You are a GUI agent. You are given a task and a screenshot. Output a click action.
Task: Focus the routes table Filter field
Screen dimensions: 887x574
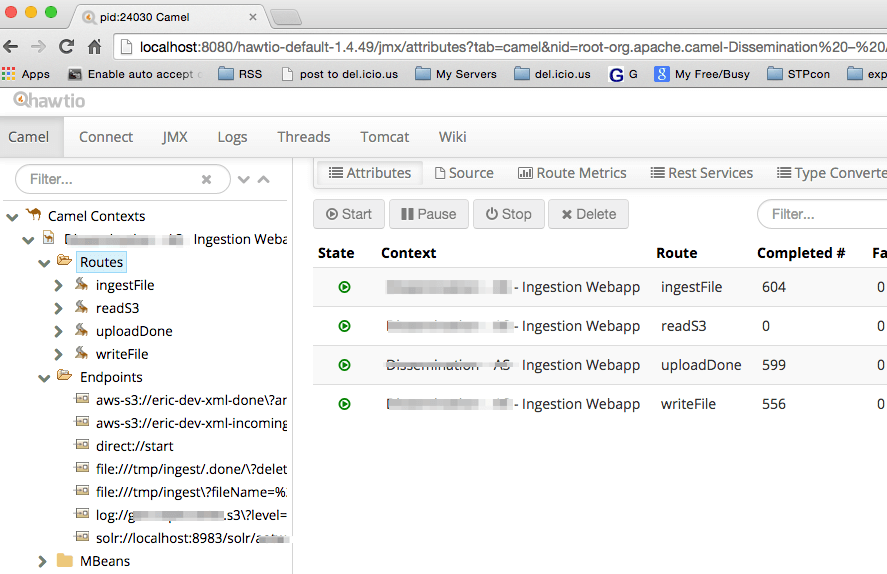[821, 214]
